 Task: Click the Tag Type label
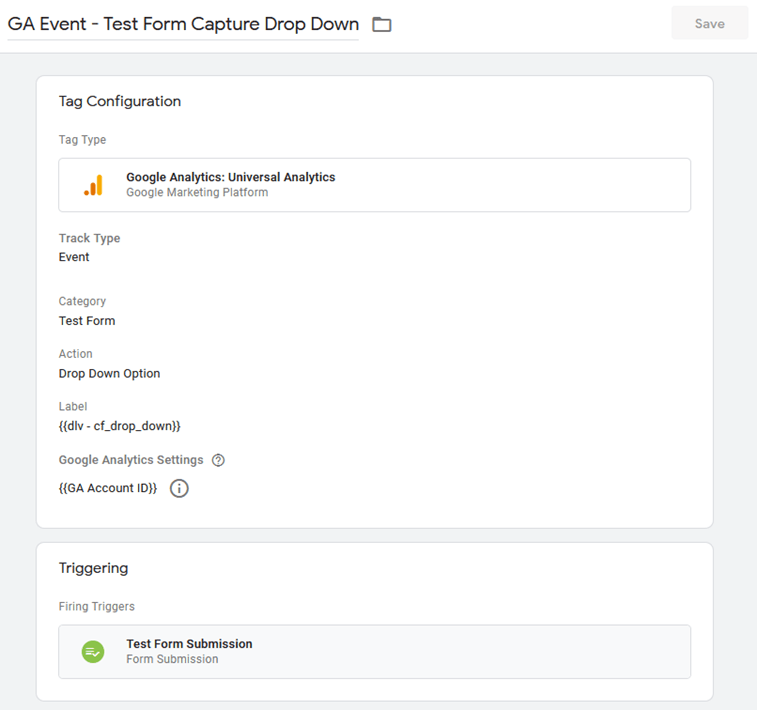point(82,140)
